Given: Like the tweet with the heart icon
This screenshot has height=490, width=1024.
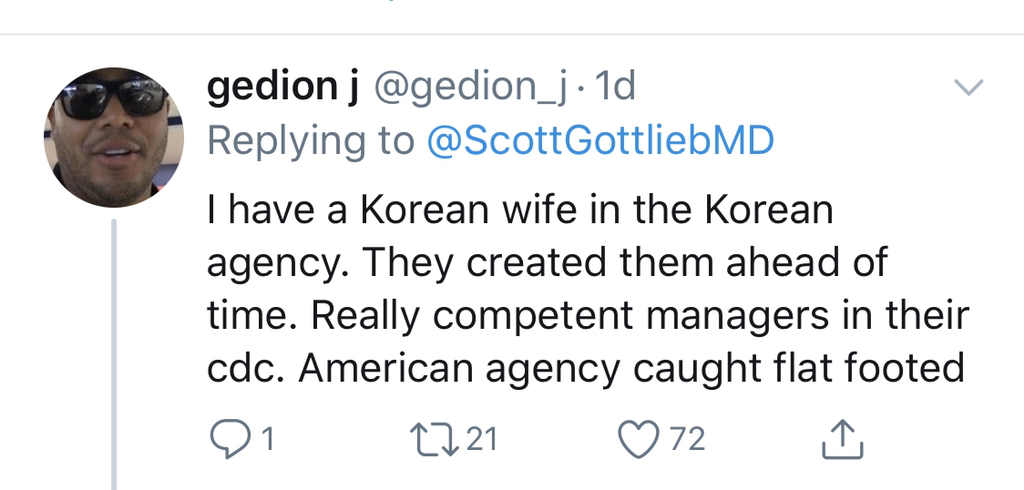Looking at the screenshot, I should click(x=638, y=437).
